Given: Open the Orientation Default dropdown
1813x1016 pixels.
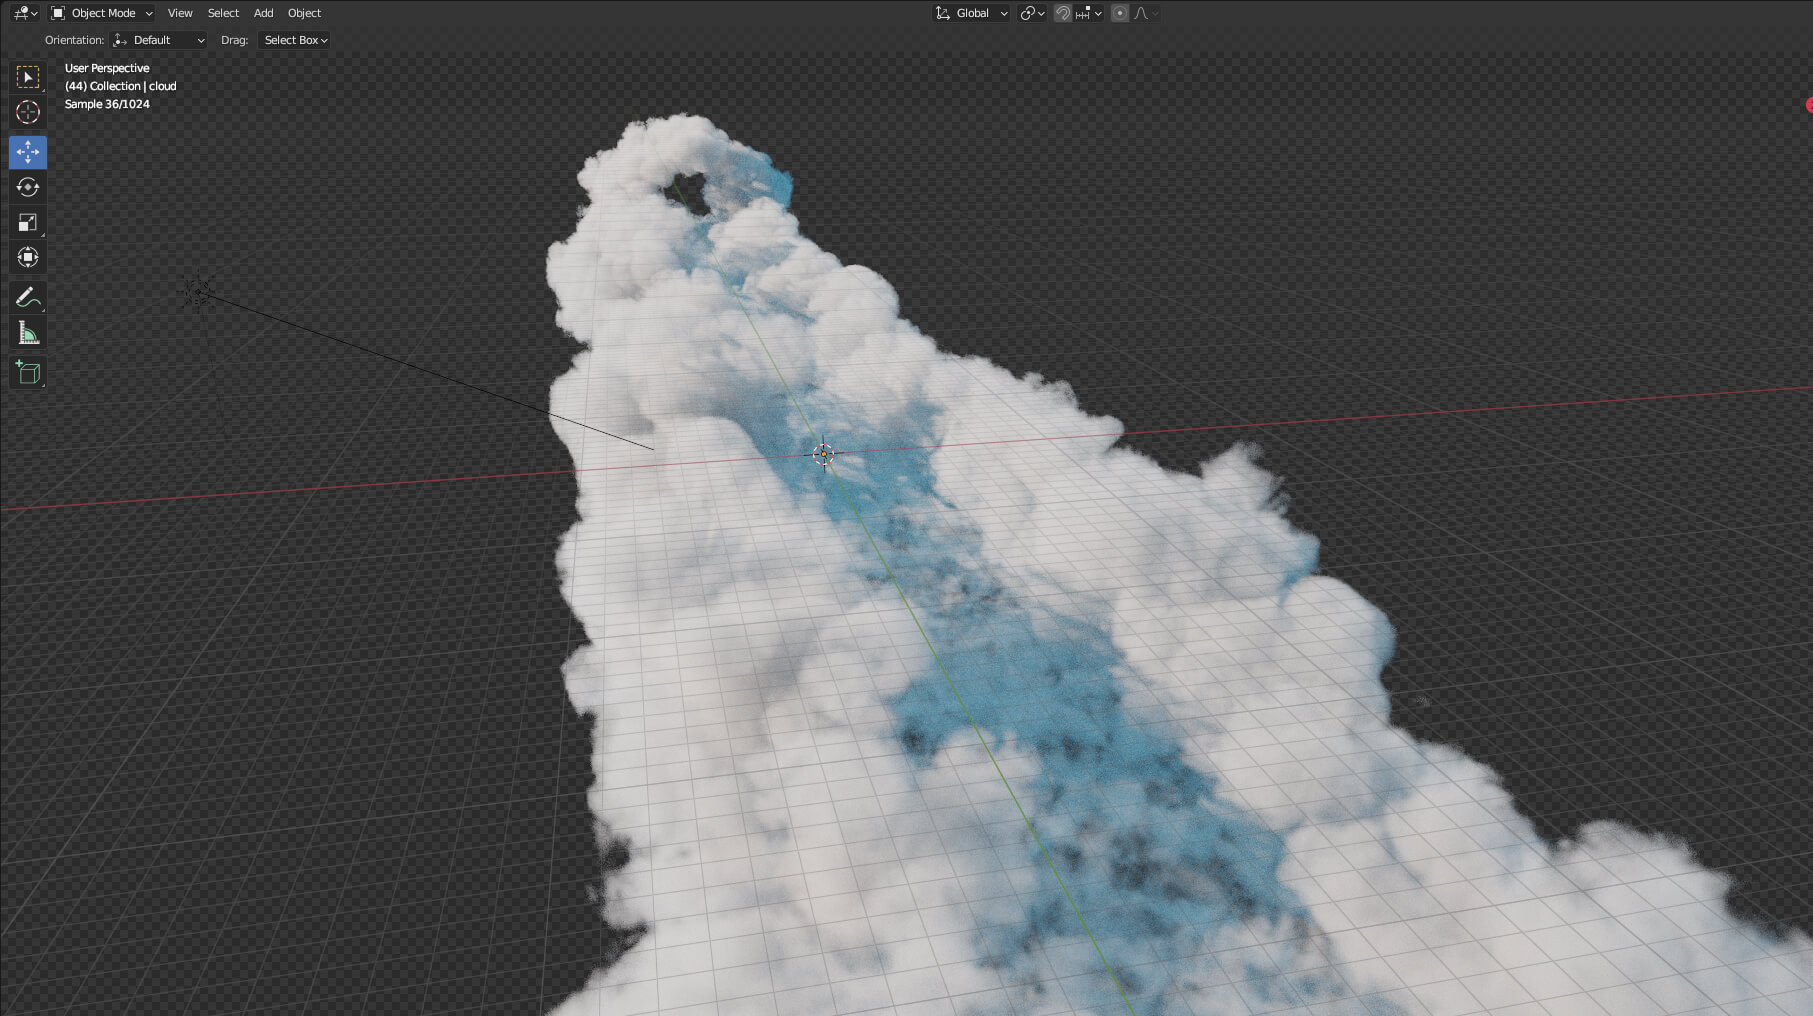Looking at the screenshot, I should point(159,40).
